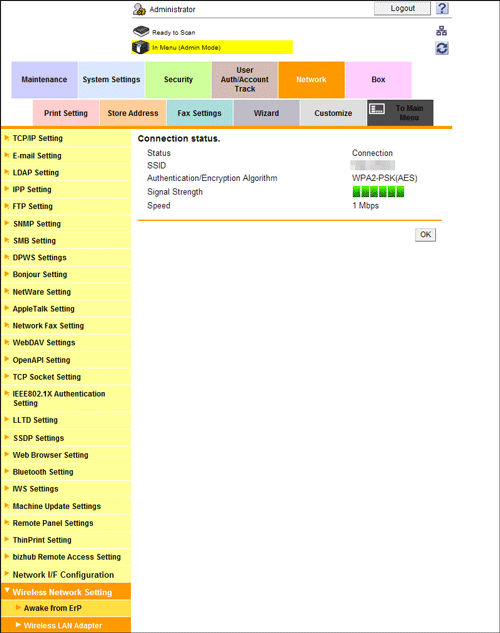This screenshot has width=500, height=633.
Task: Expand SNMP Setting menu
Action: [x=66, y=224]
